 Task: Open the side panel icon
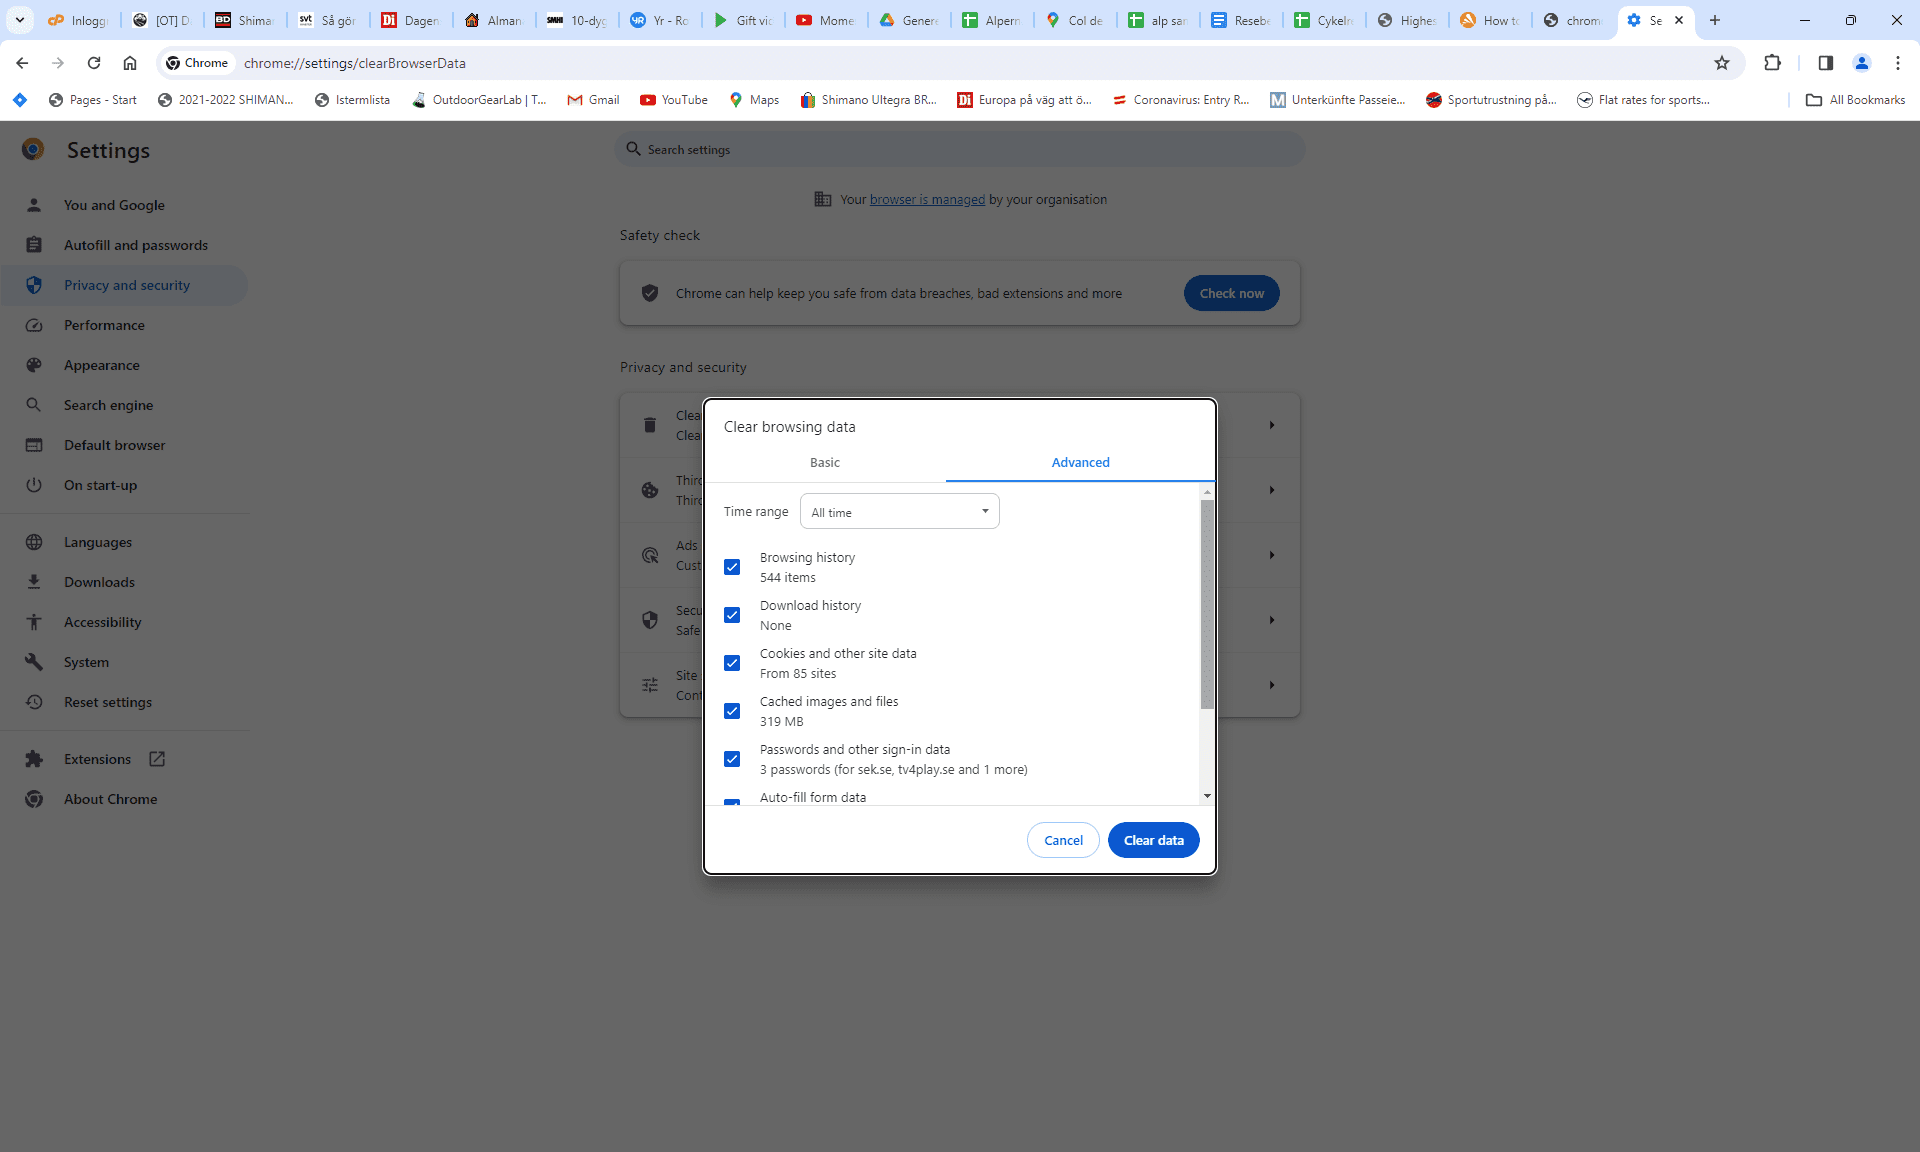click(x=1825, y=63)
